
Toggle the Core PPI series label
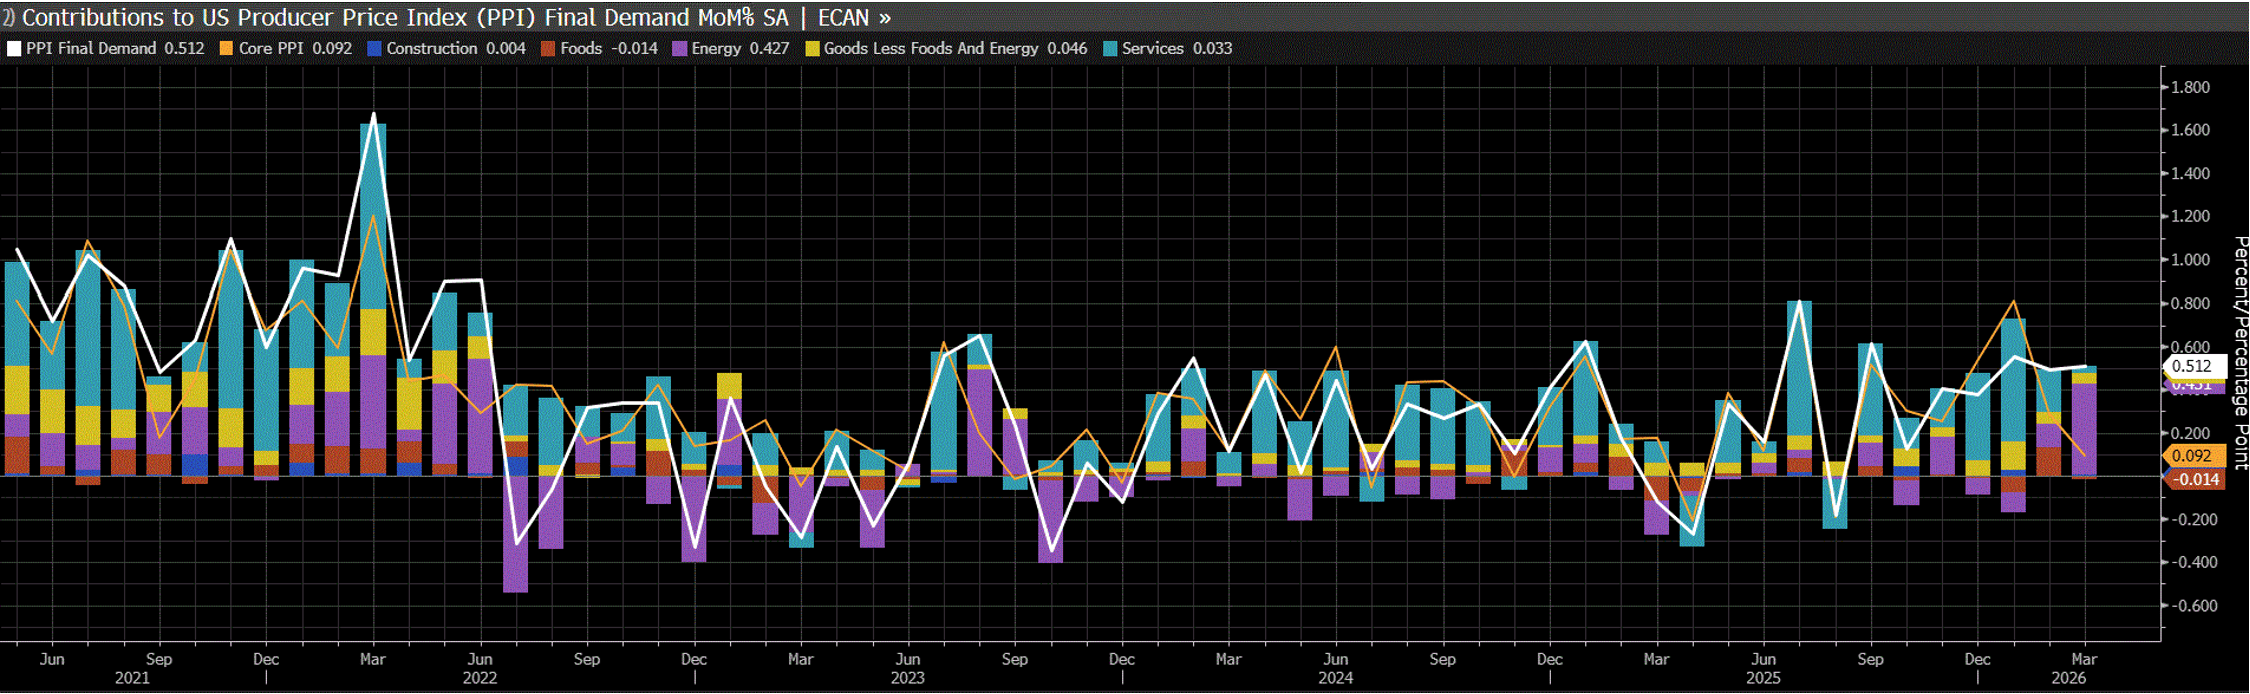(x=270, y=49)
